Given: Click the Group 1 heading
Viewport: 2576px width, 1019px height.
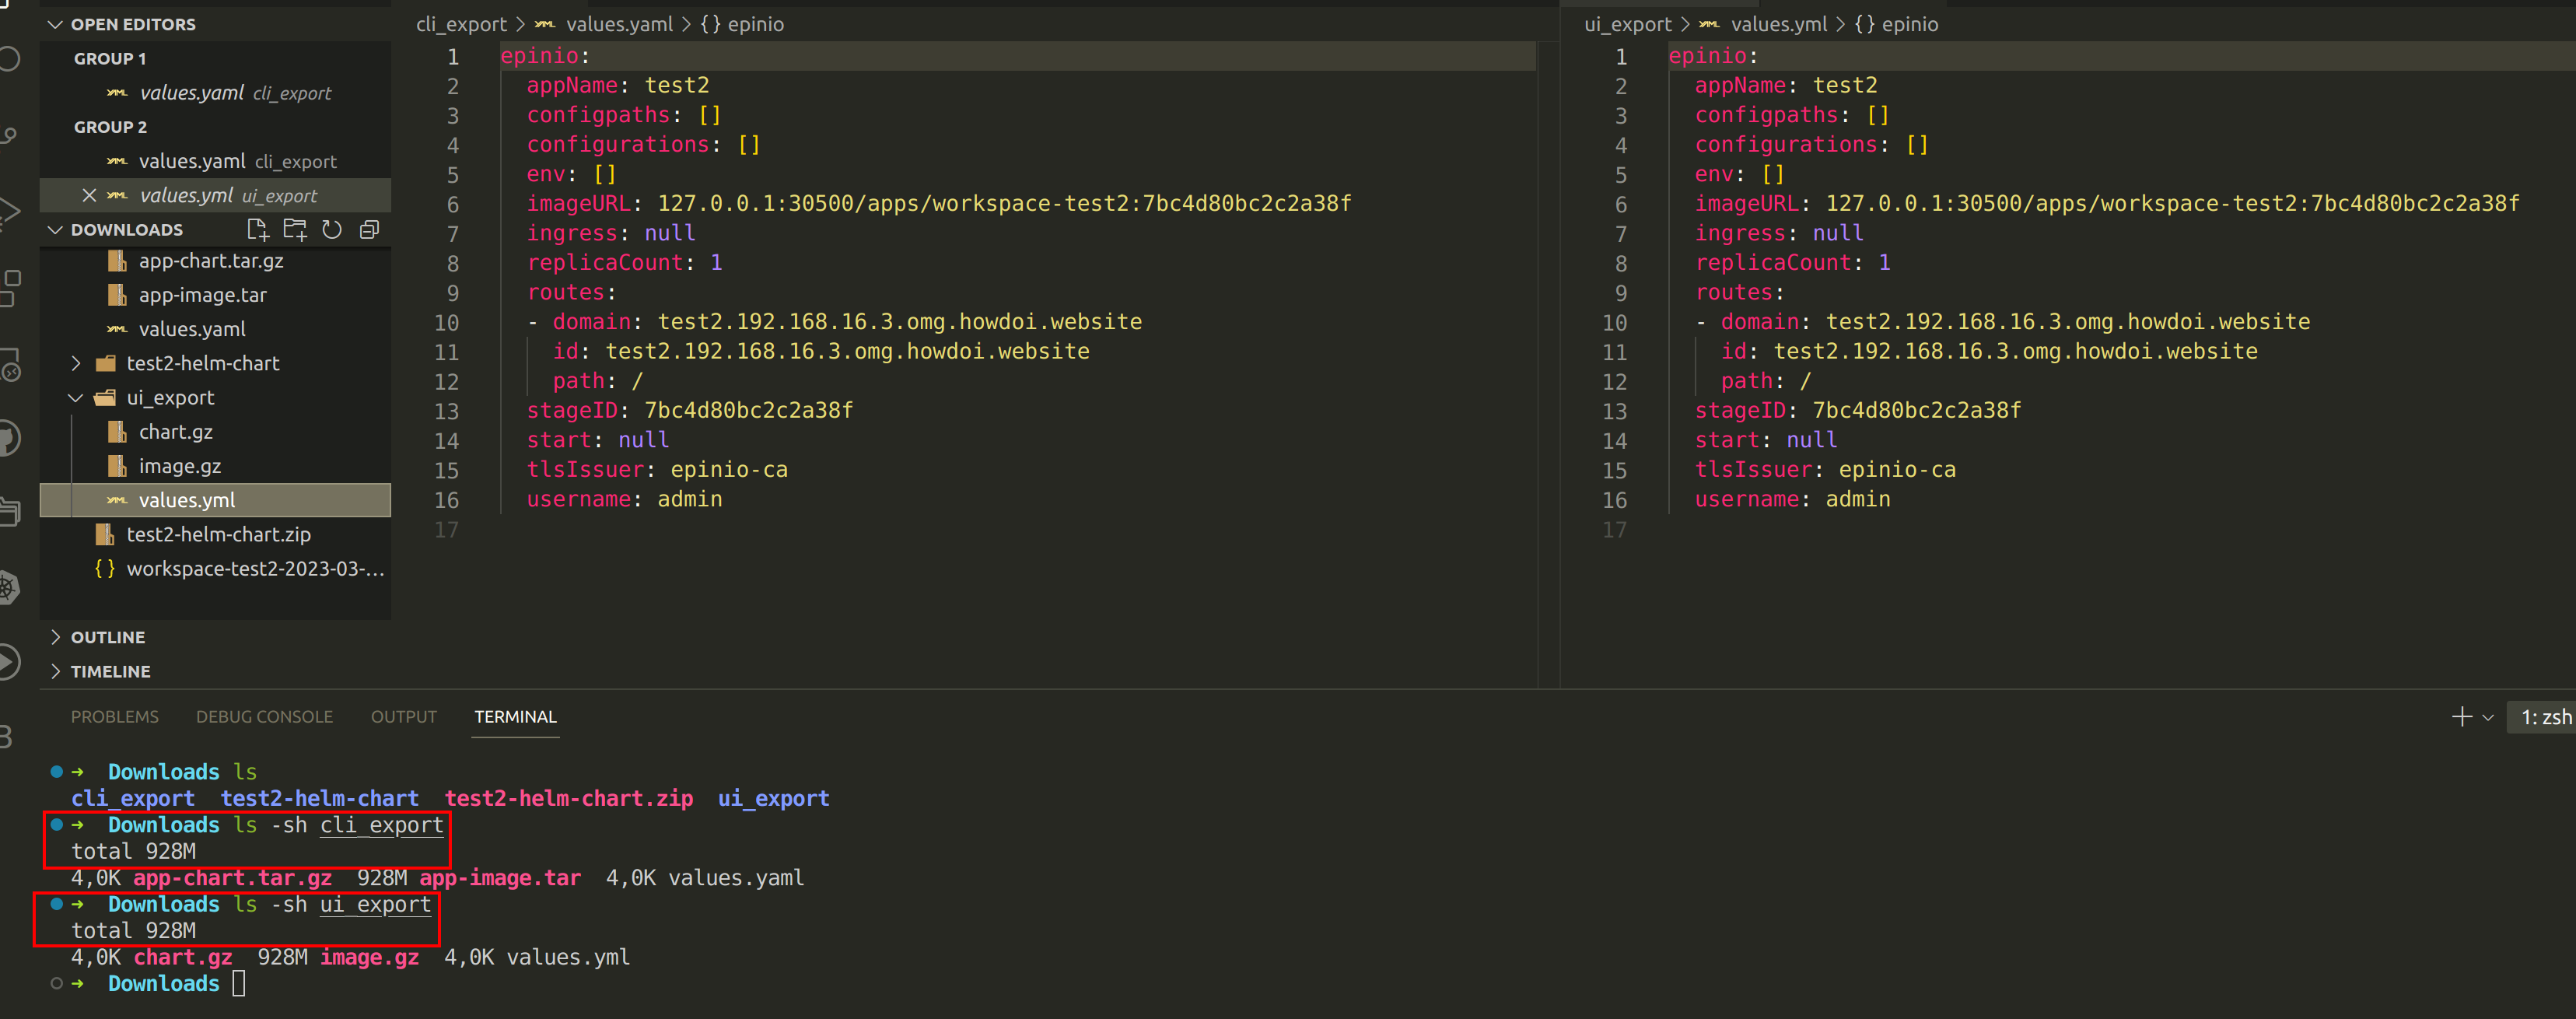Looking at the screenshot, I should 110,59.
